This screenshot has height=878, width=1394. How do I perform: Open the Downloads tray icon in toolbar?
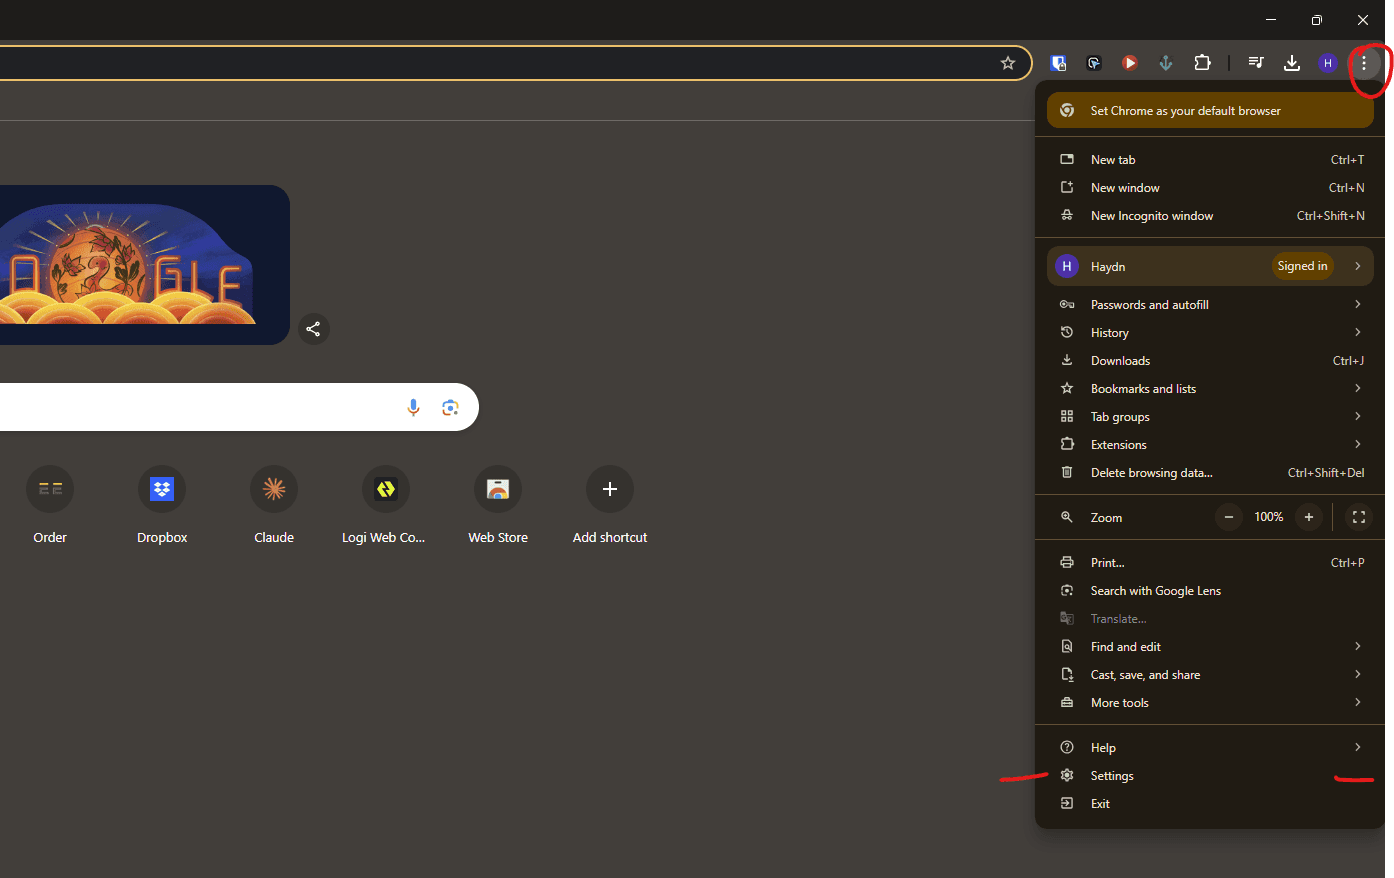(1291, 62)
